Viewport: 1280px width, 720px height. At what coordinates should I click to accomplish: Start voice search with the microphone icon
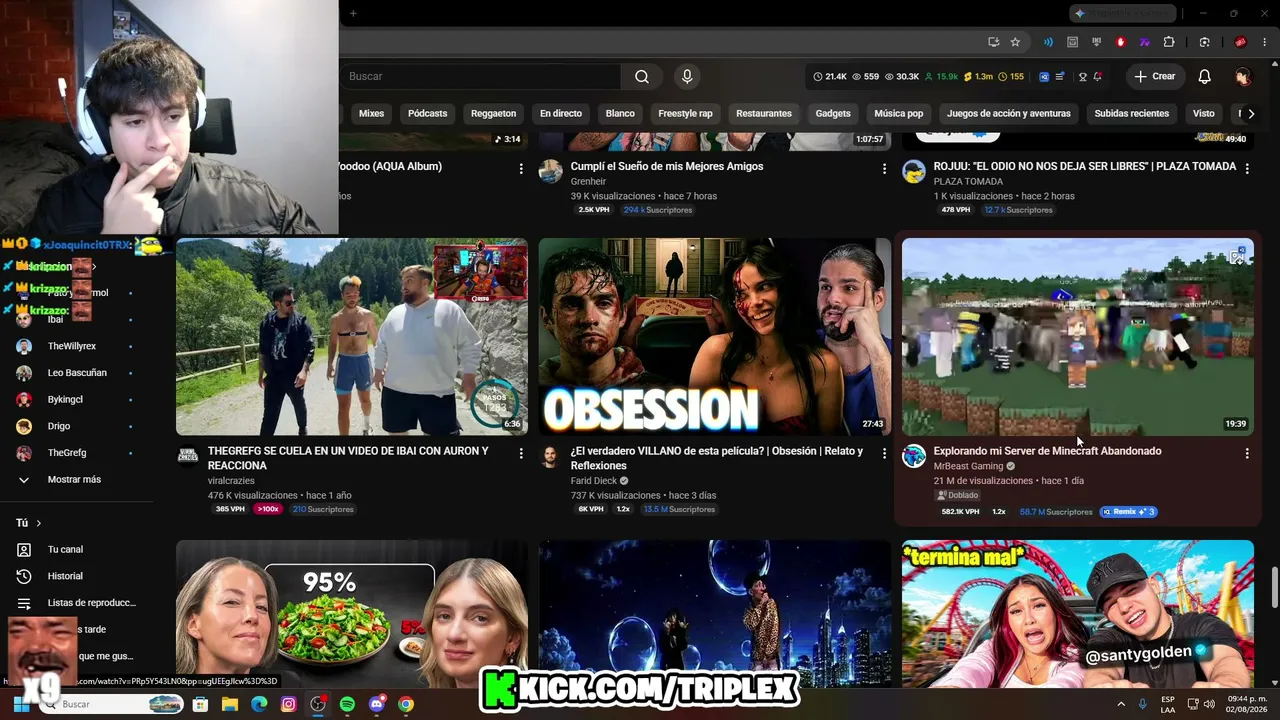coord(687,77)
